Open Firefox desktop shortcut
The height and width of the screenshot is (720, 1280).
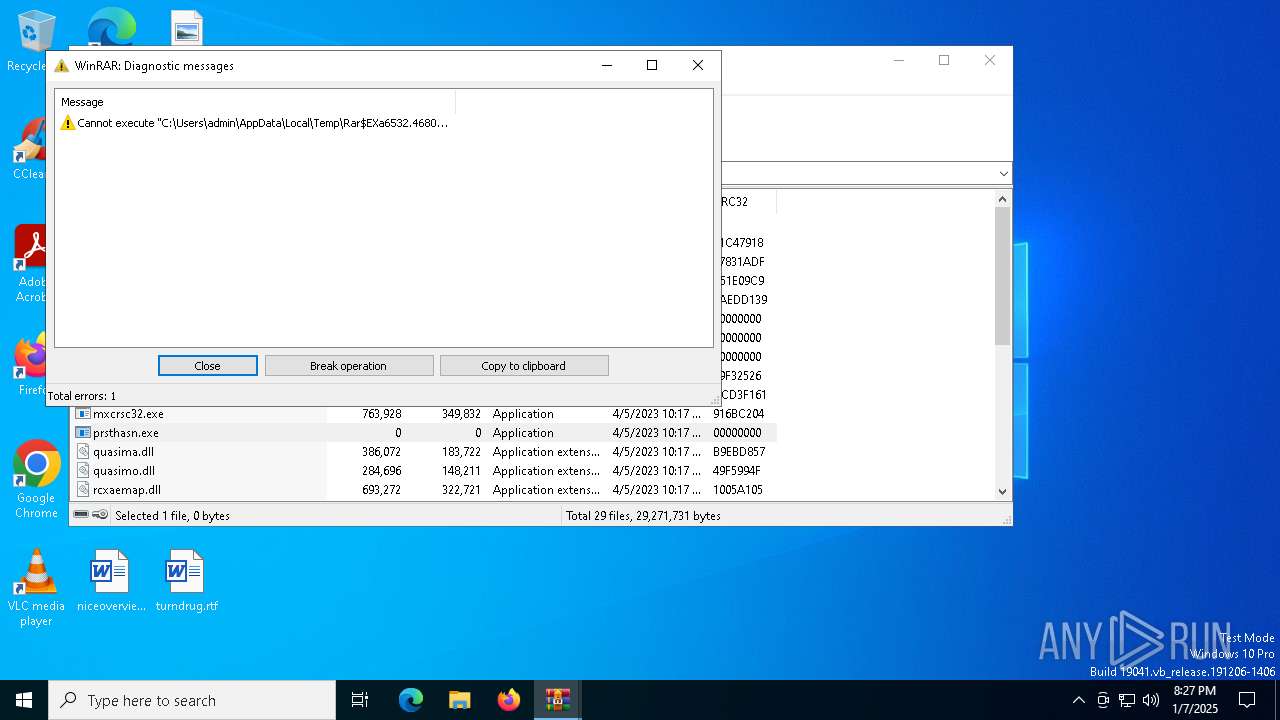pos(32,365)
